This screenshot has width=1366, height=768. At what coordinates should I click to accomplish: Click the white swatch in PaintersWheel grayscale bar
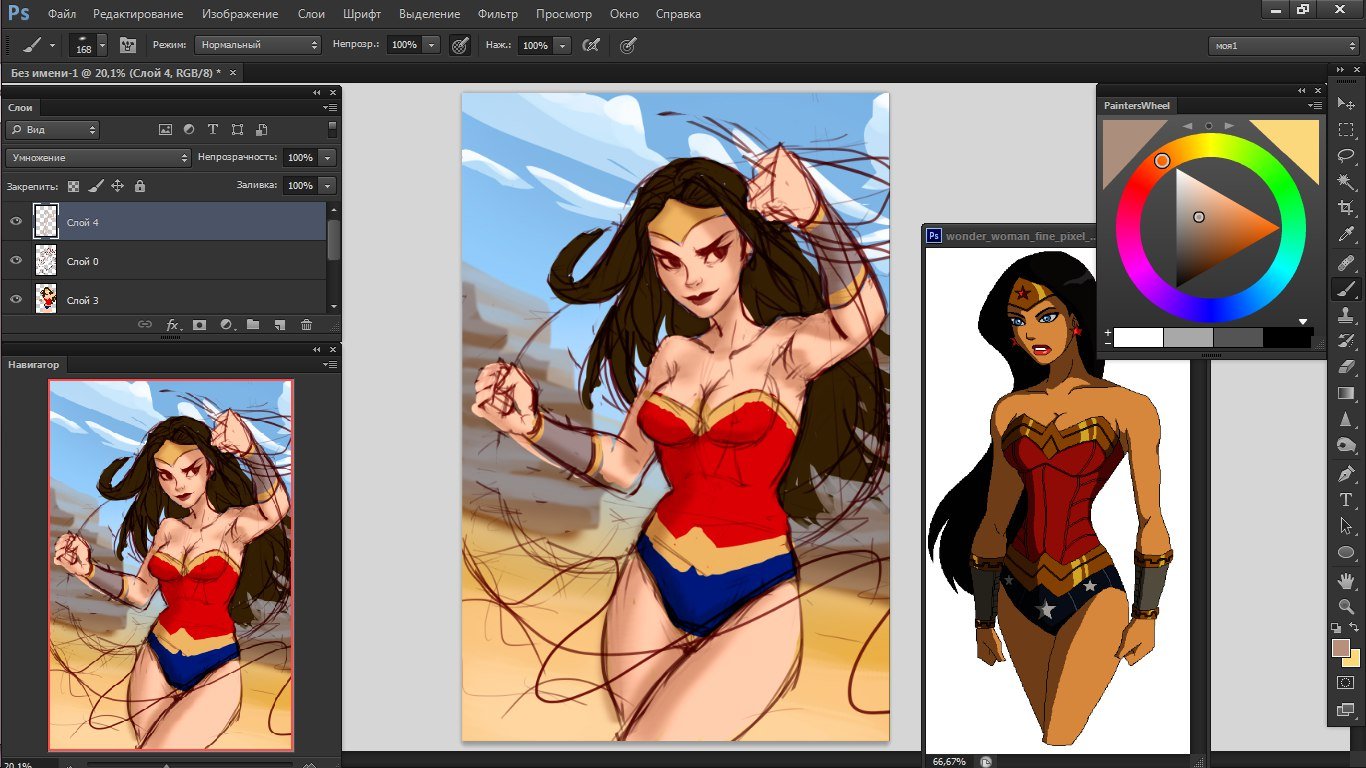point(1138,338)
